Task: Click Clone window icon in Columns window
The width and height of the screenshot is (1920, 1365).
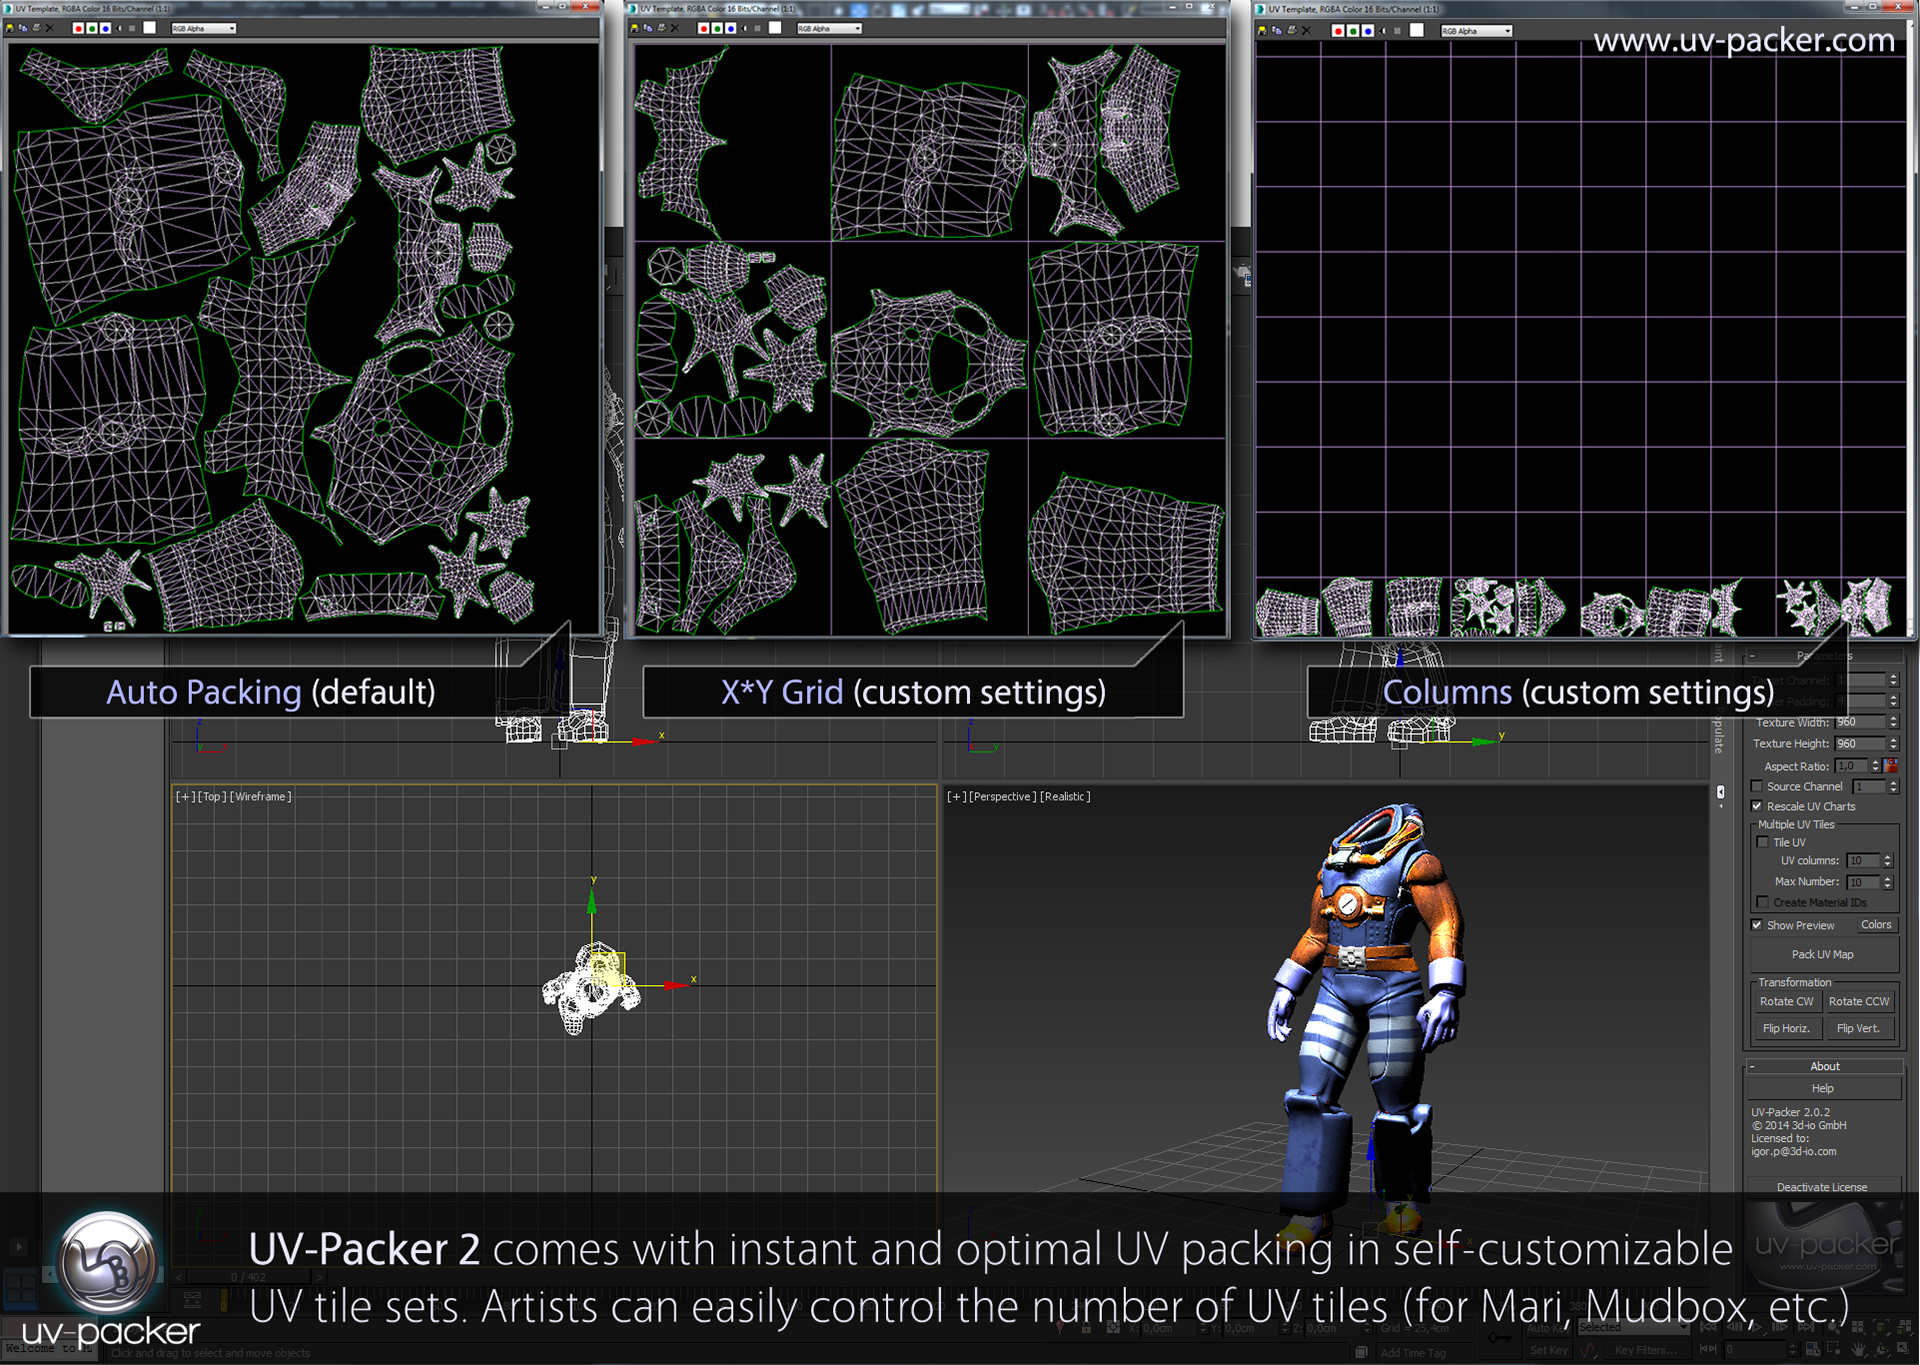Action: tap(1277, 31)
